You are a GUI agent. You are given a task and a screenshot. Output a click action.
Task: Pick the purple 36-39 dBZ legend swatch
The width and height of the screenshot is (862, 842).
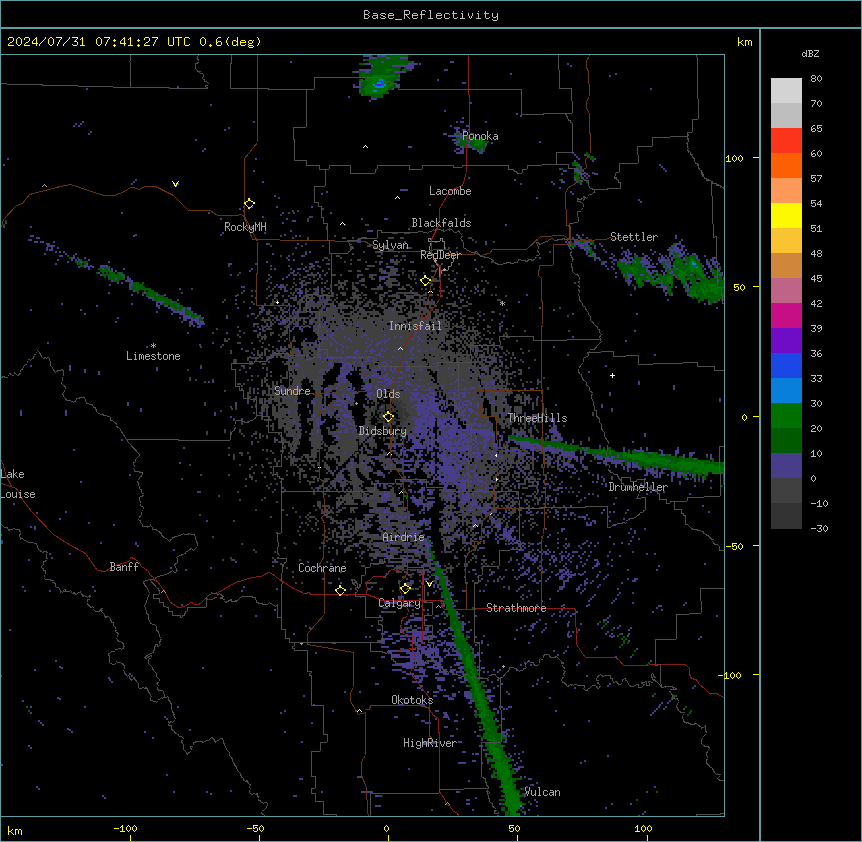786,341
